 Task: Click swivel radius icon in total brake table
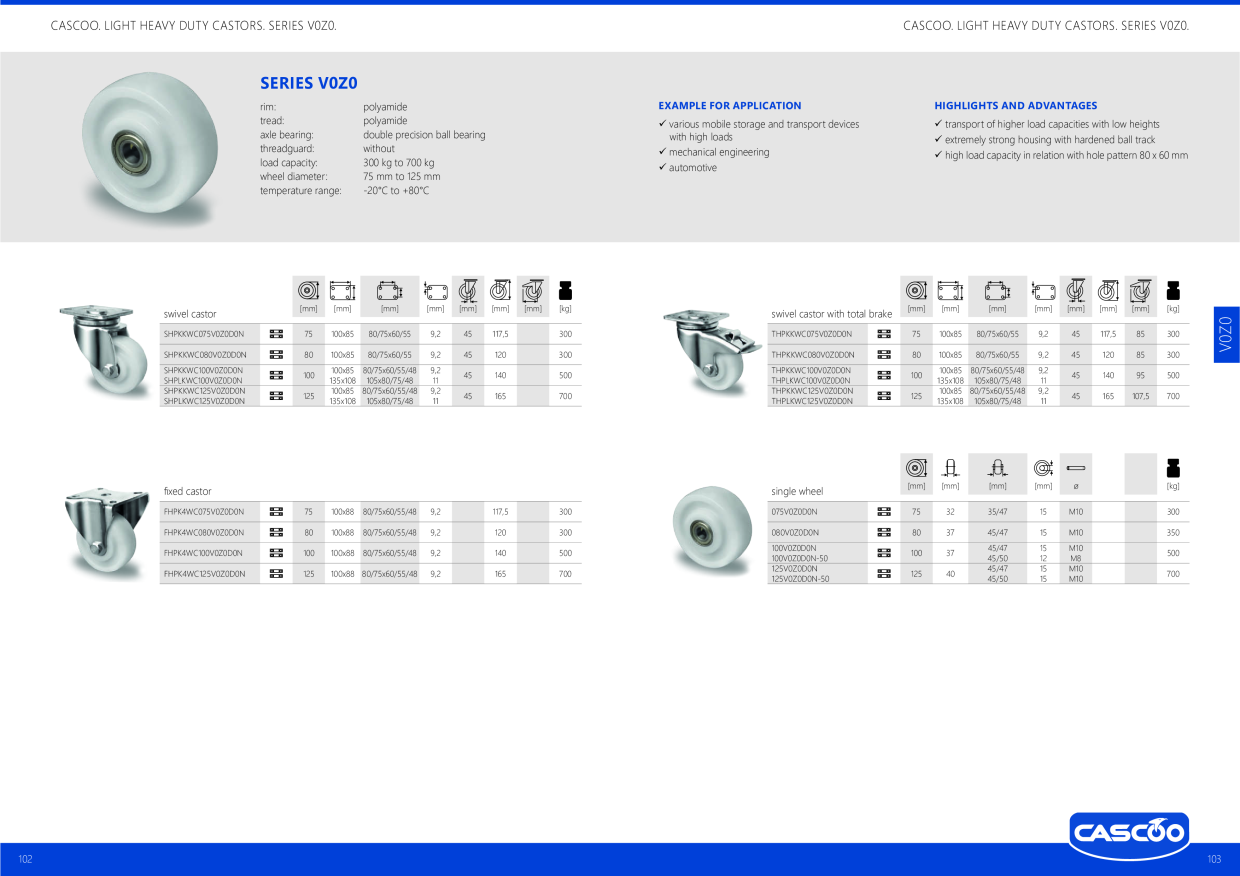pos(1141,290)
